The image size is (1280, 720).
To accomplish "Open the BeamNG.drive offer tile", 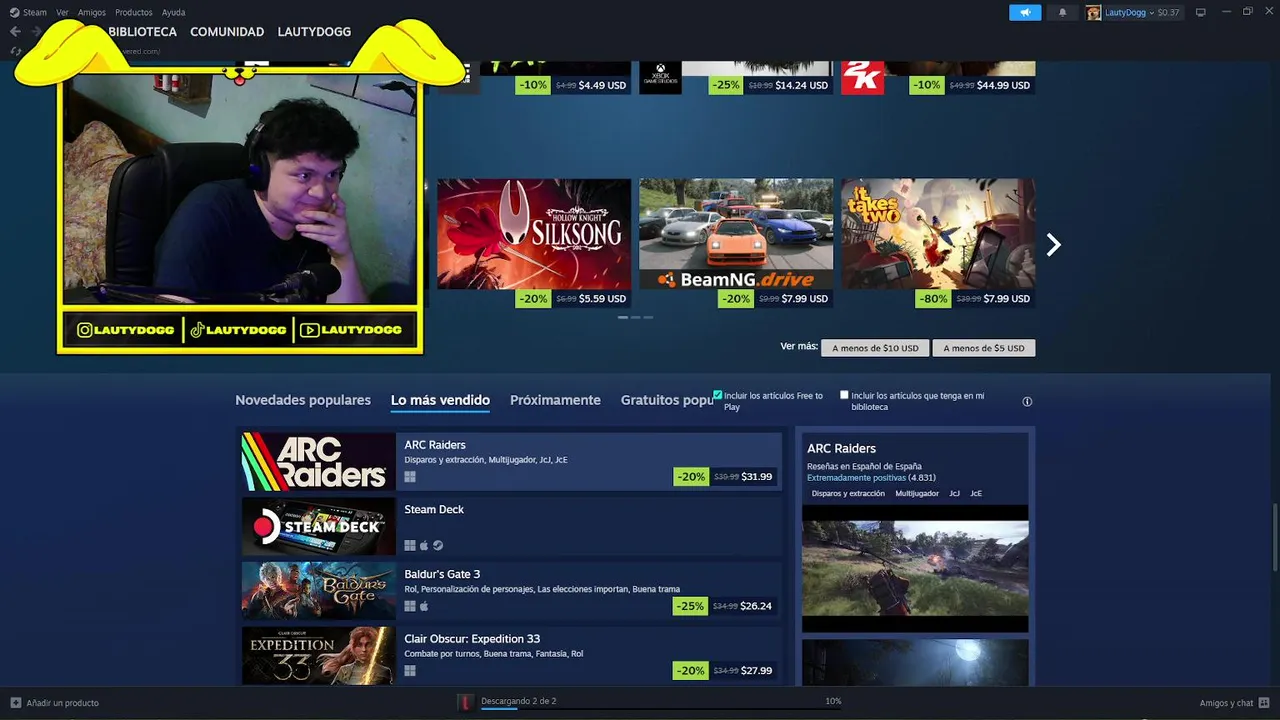I will click(736, 243).
